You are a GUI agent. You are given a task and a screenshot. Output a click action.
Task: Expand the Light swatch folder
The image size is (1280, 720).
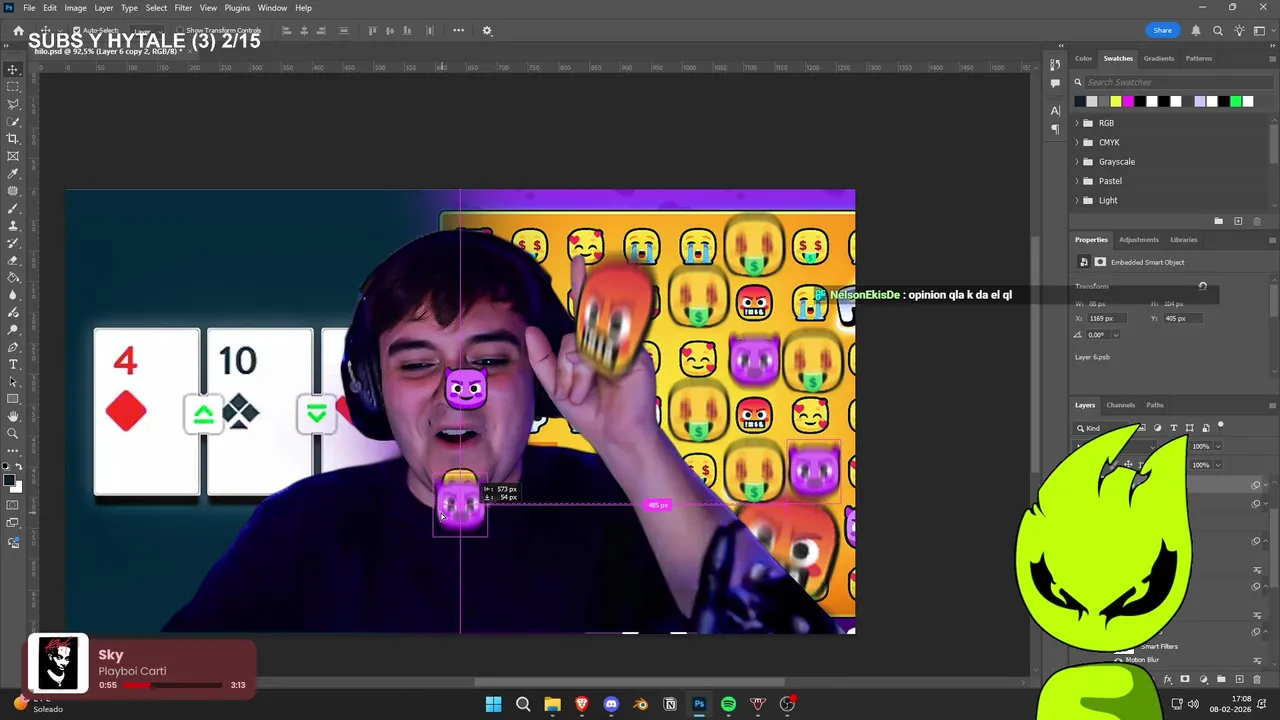(1077, 200)
